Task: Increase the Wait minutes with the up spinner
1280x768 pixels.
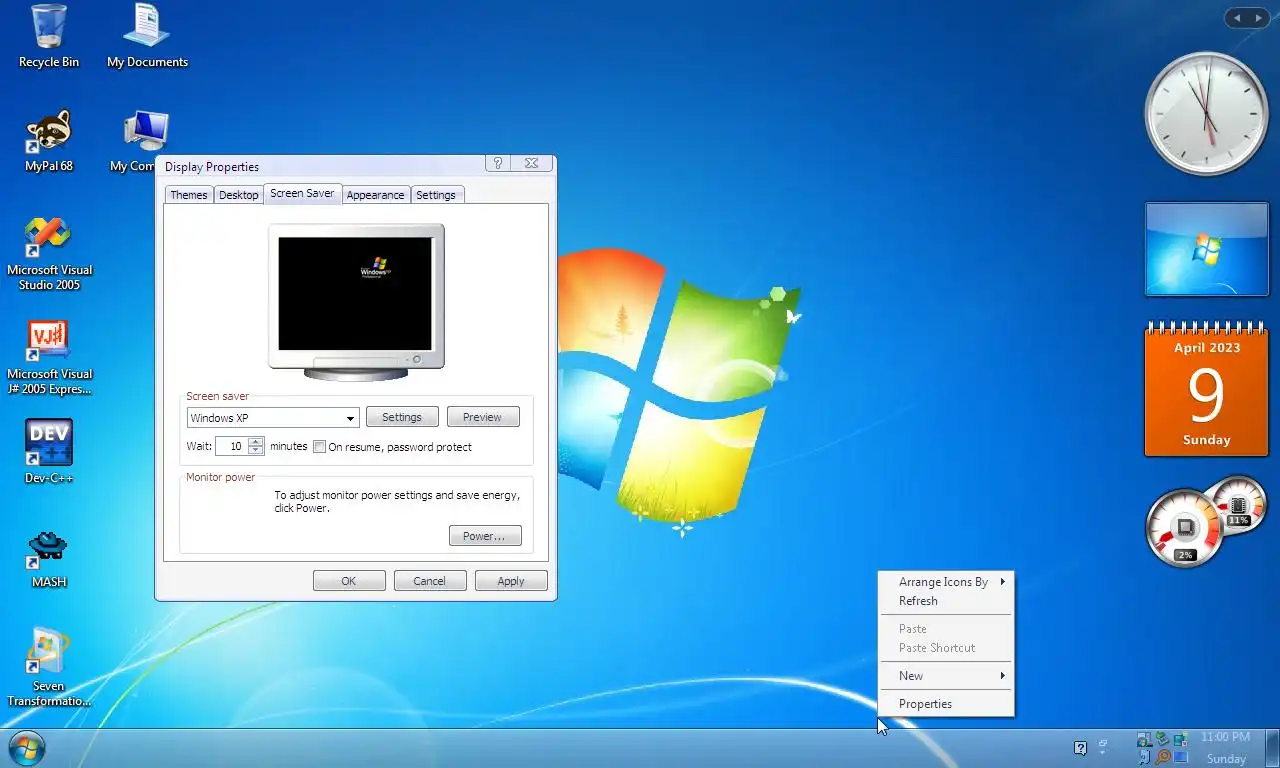Action: [x=256, y=441]
